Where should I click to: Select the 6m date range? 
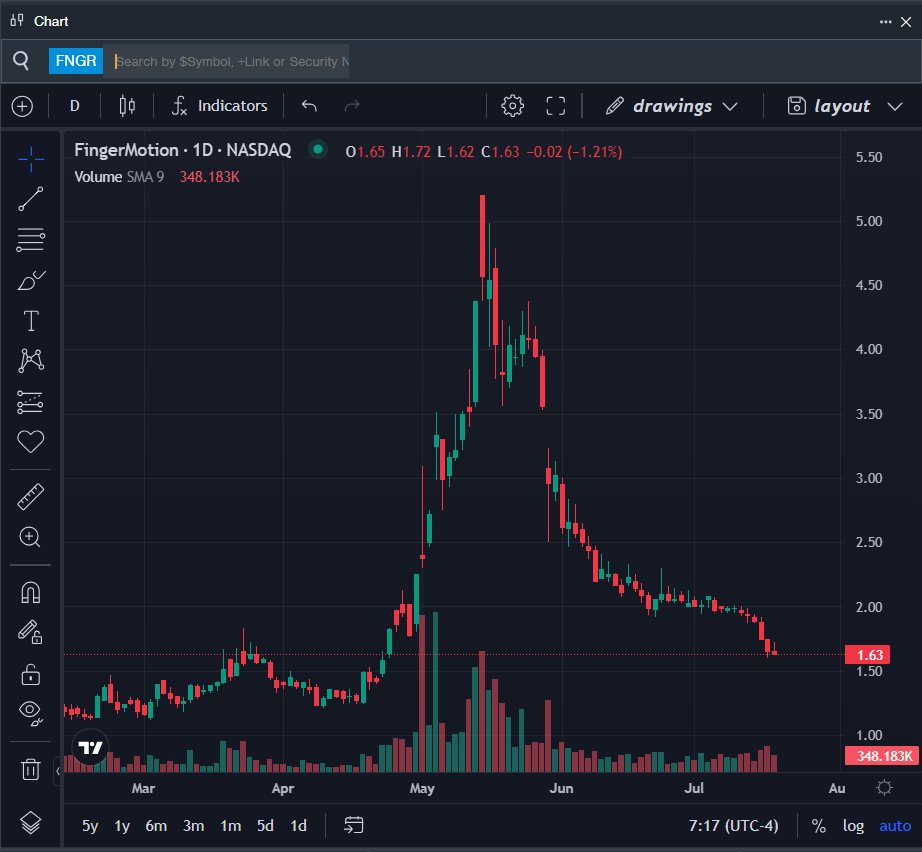pos(156,826)
